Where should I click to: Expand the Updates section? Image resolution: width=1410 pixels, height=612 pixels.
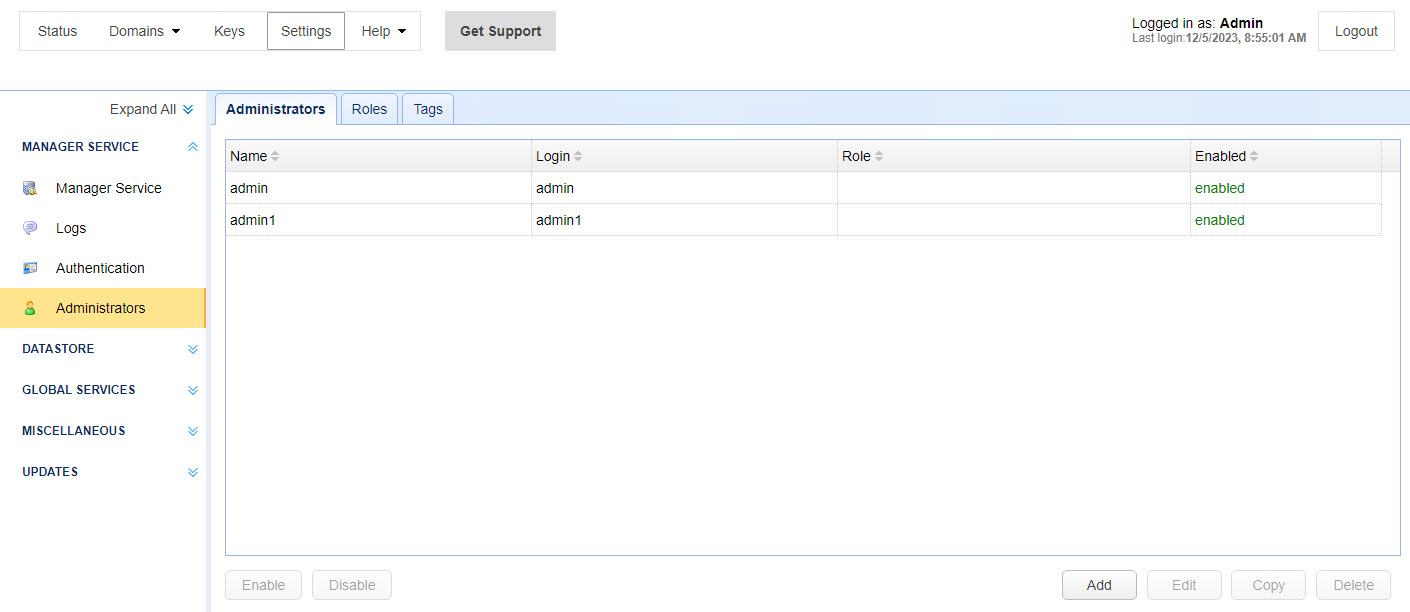(193, 472)
